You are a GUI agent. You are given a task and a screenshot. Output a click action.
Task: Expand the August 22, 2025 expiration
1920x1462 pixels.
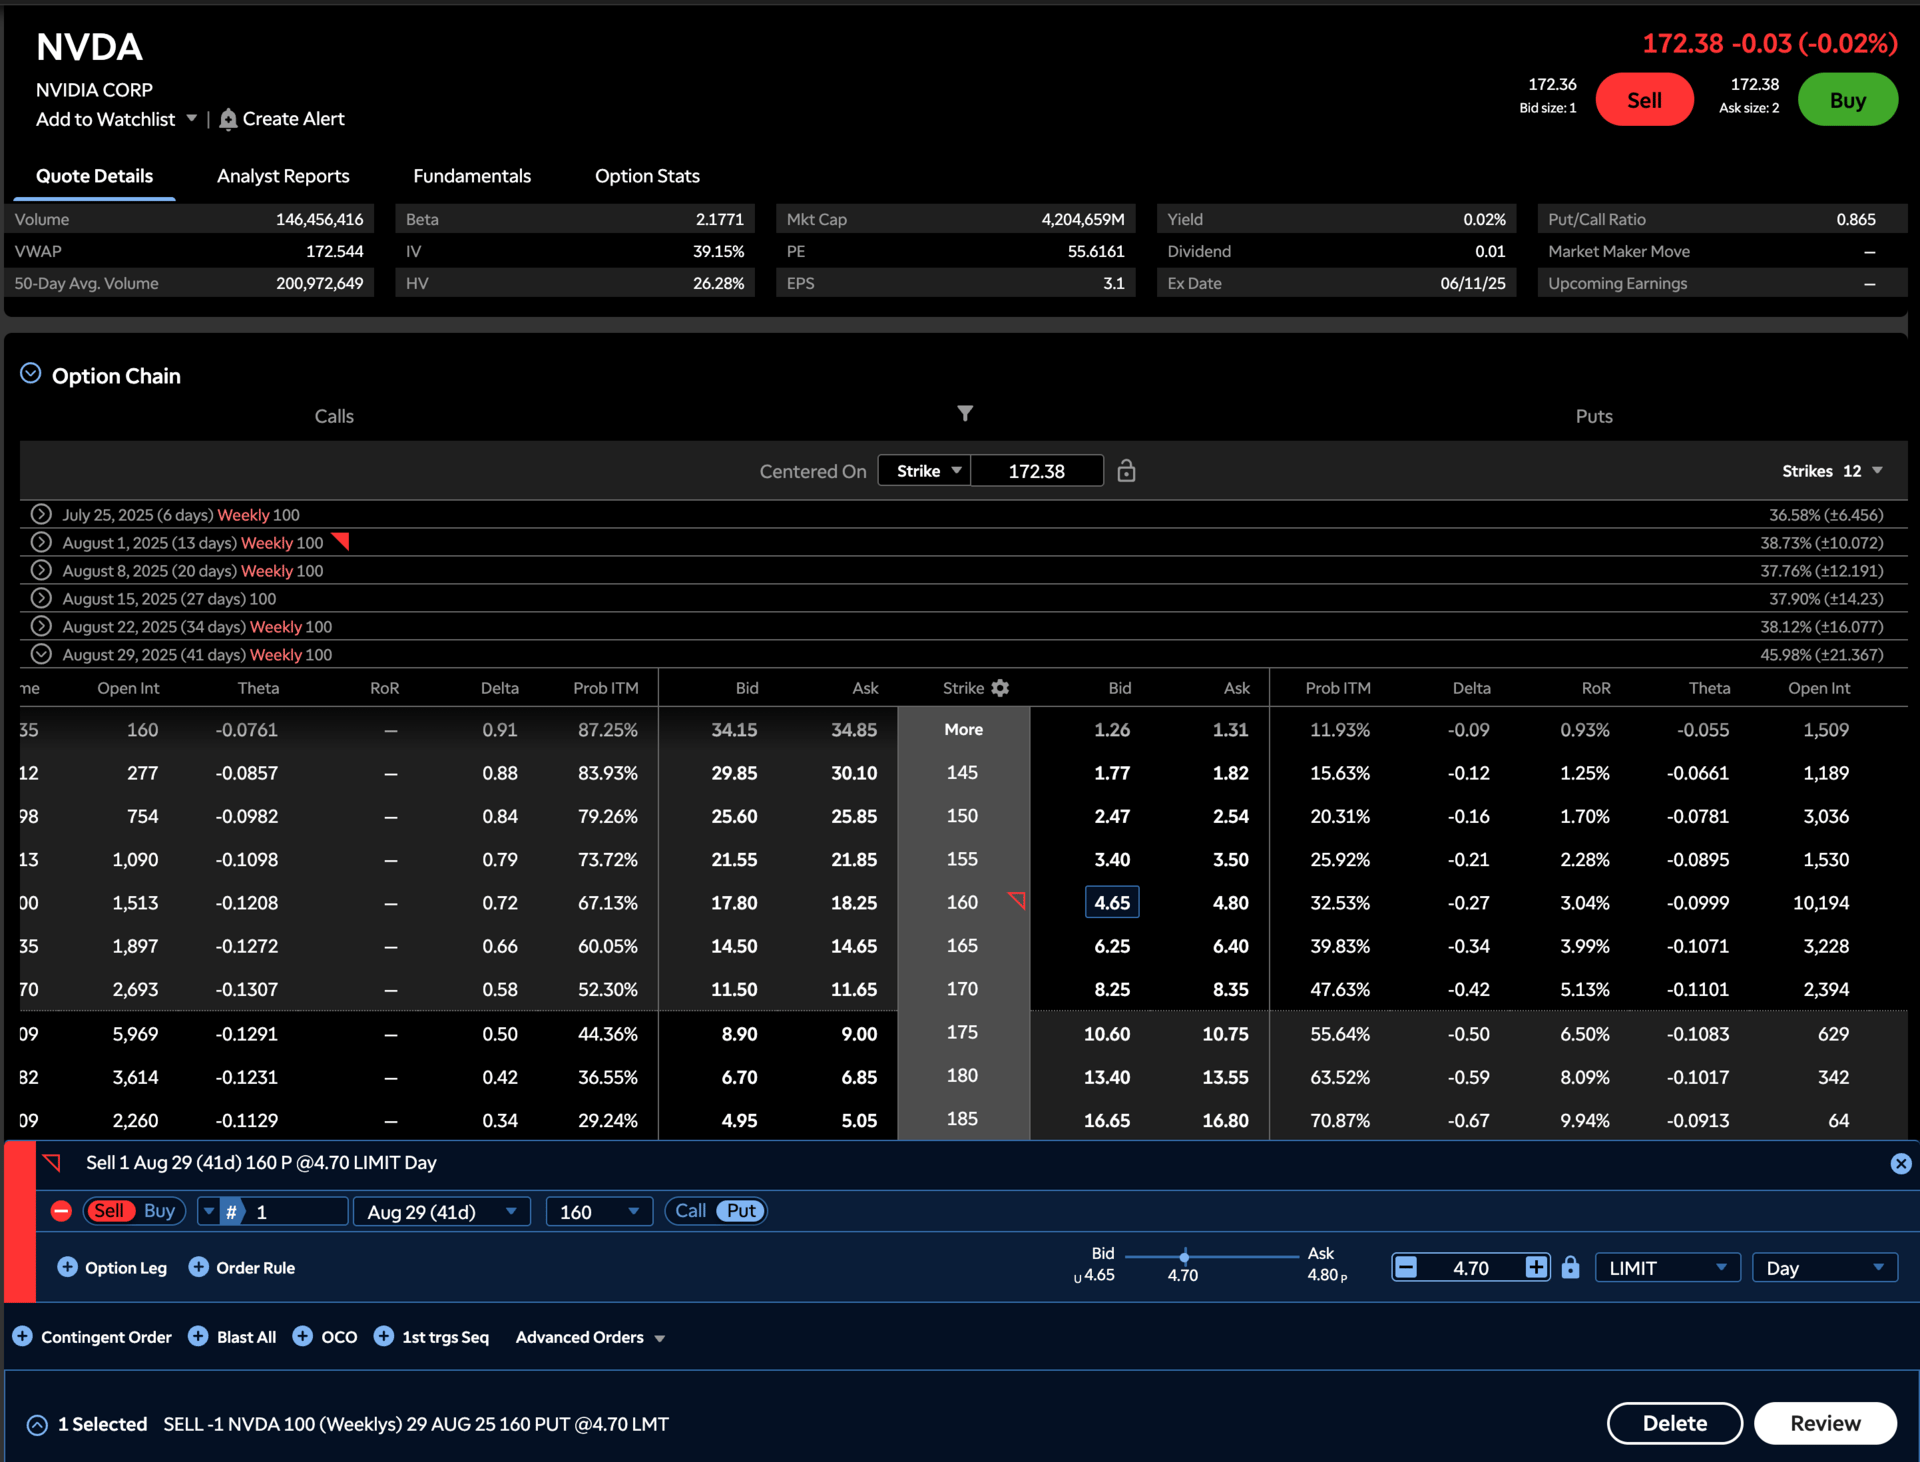(41, 626)
